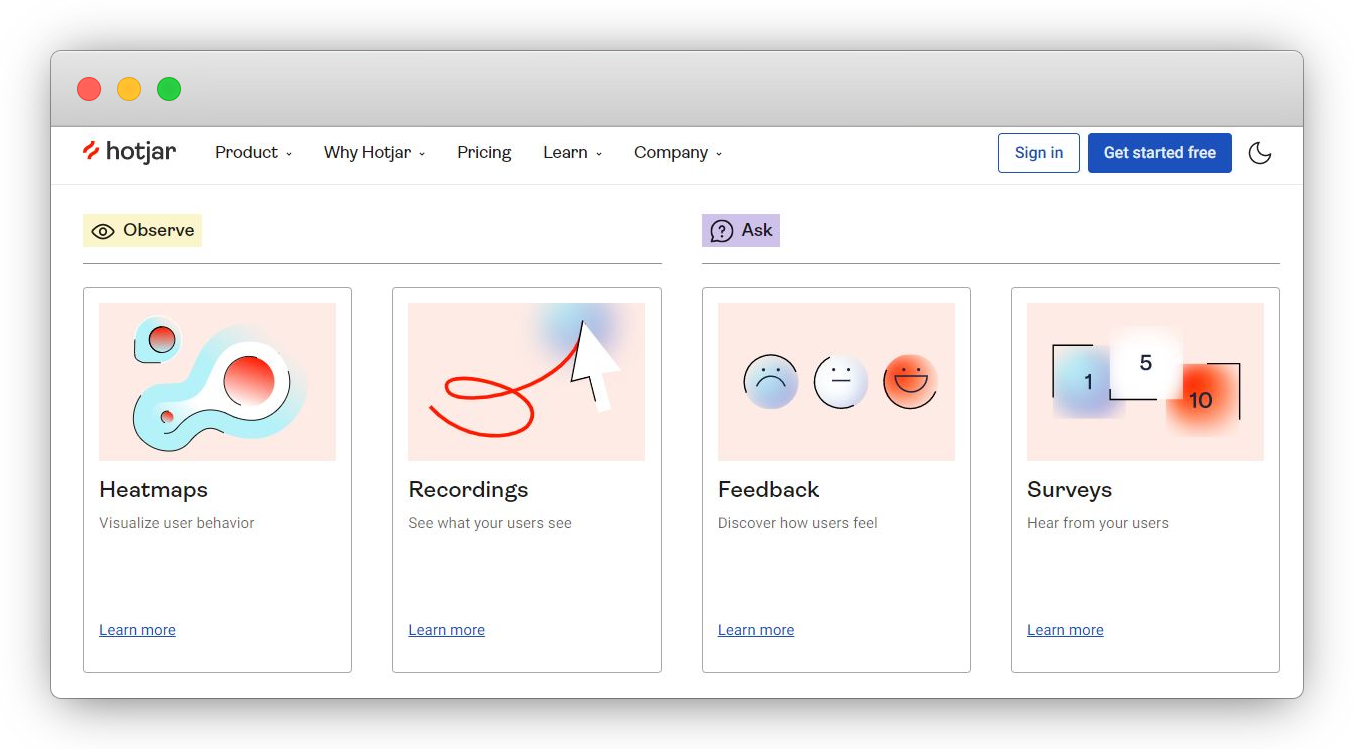Screen dimensions: 1354x749
Task: Click Learn more under Heatmaps
Action: click(137, 630)
